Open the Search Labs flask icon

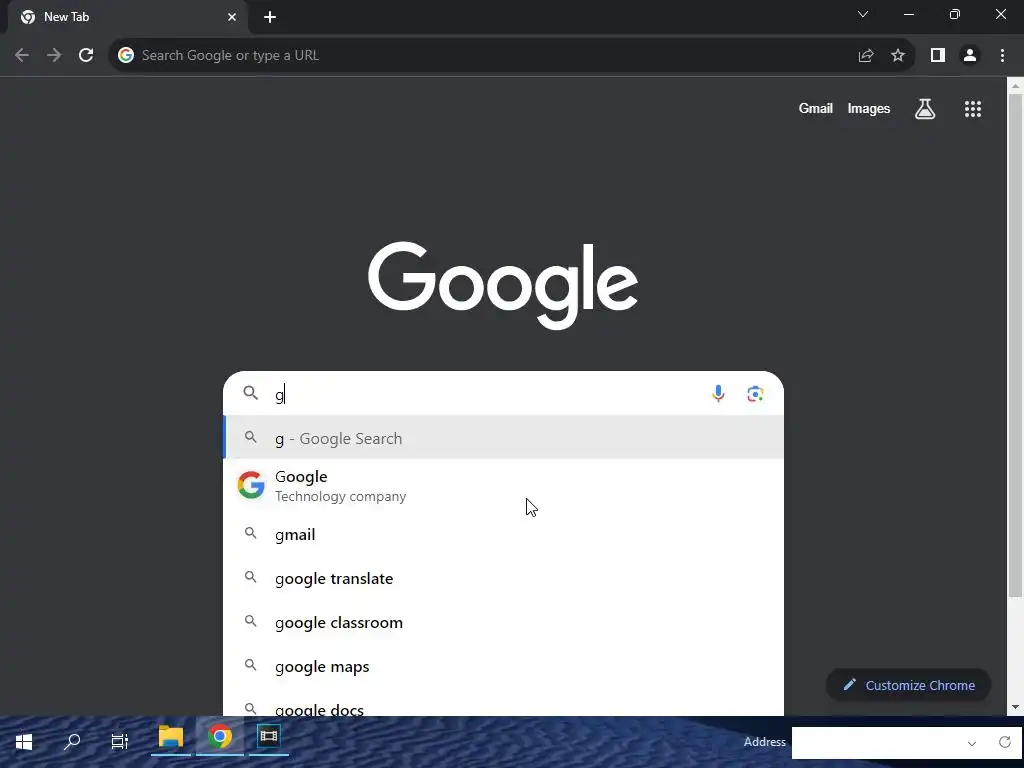[925, 109]
